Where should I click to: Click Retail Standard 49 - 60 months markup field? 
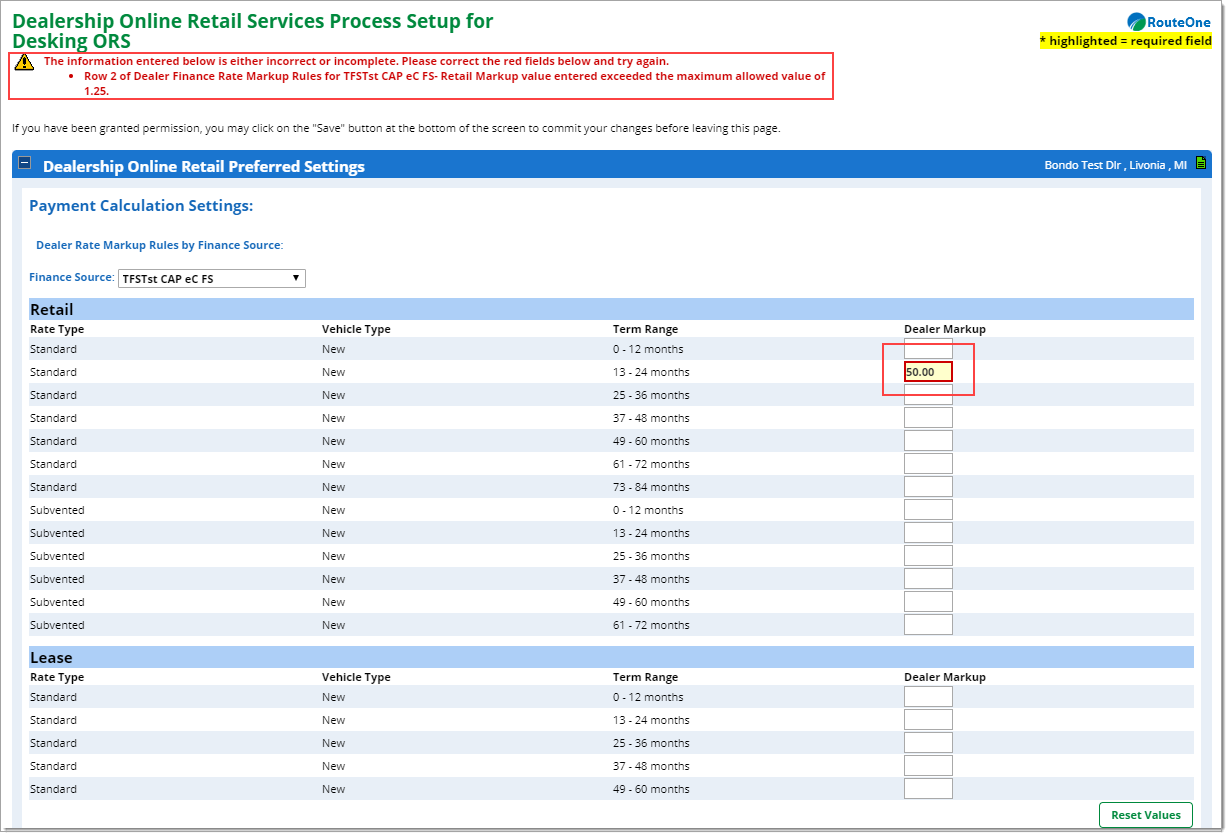pyautogui.click(x=928, y=441)
